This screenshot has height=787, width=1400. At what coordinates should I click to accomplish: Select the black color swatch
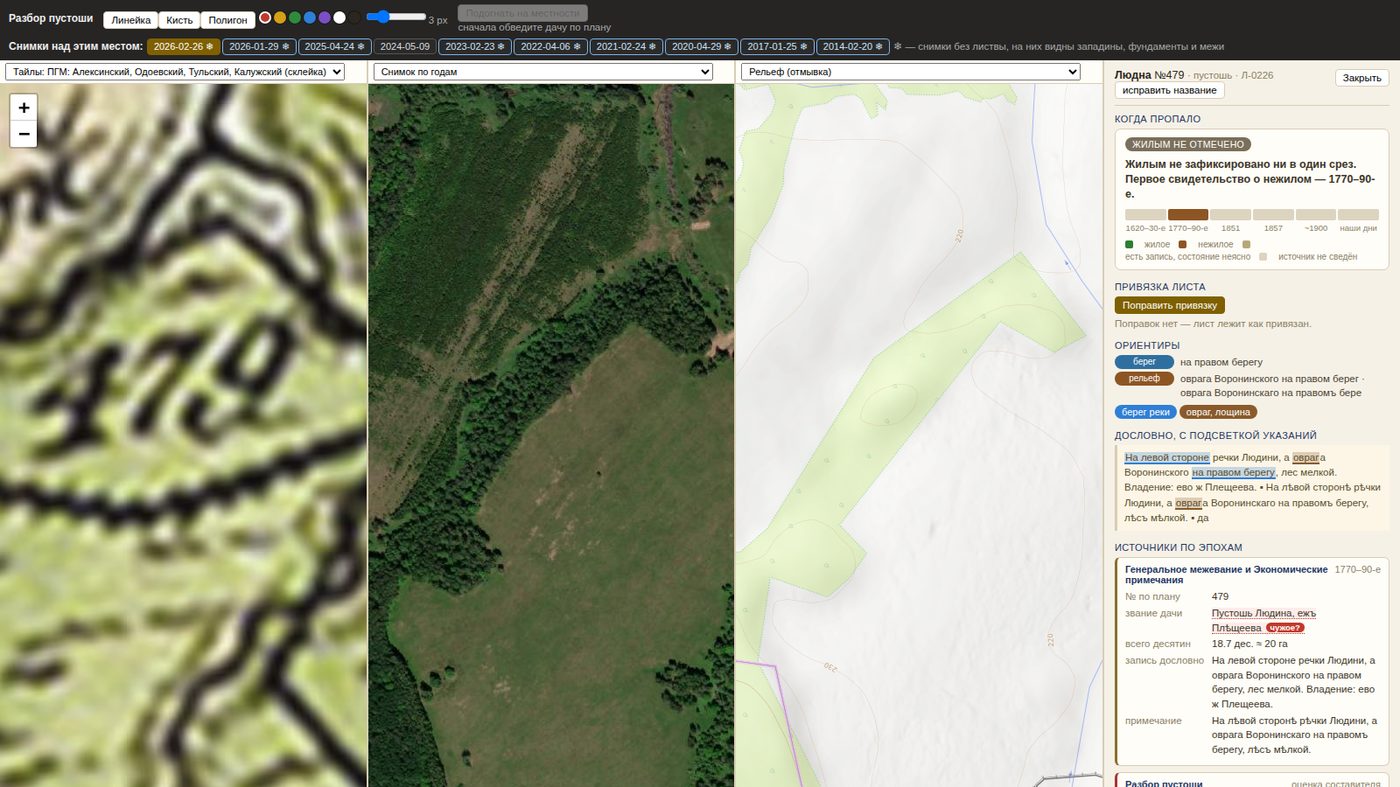pyautogui.click(x=355, y=17)
